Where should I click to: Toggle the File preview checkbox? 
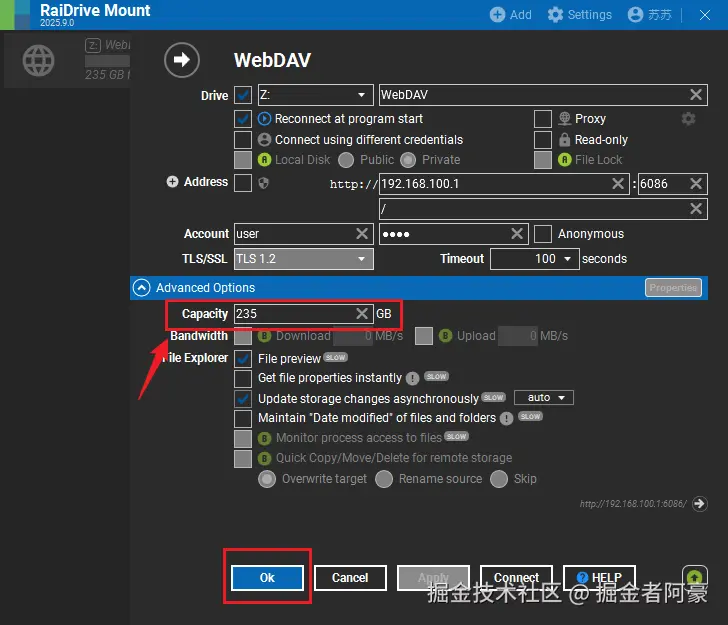(243, 358)
